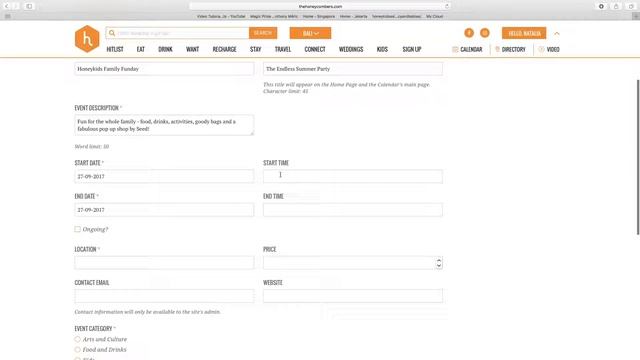This screenshot has height=360, width=640.
Task: Tick the Ongoing checkbox
Action: tap(78, 229)
